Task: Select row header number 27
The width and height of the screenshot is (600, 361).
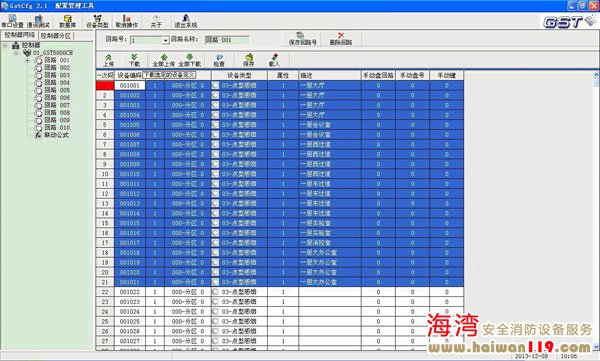Action: (x=105, y=341)
